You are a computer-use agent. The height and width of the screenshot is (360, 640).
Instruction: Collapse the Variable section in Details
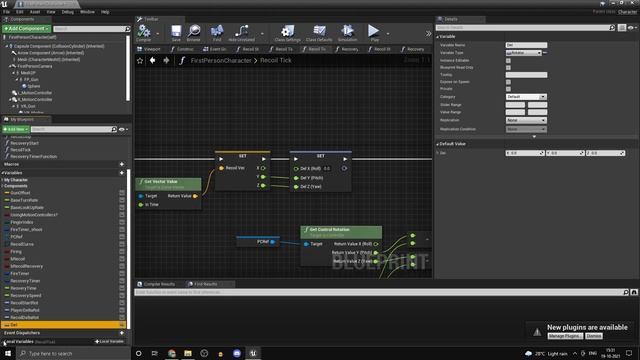pyautogui.click(x=438, y=37)
